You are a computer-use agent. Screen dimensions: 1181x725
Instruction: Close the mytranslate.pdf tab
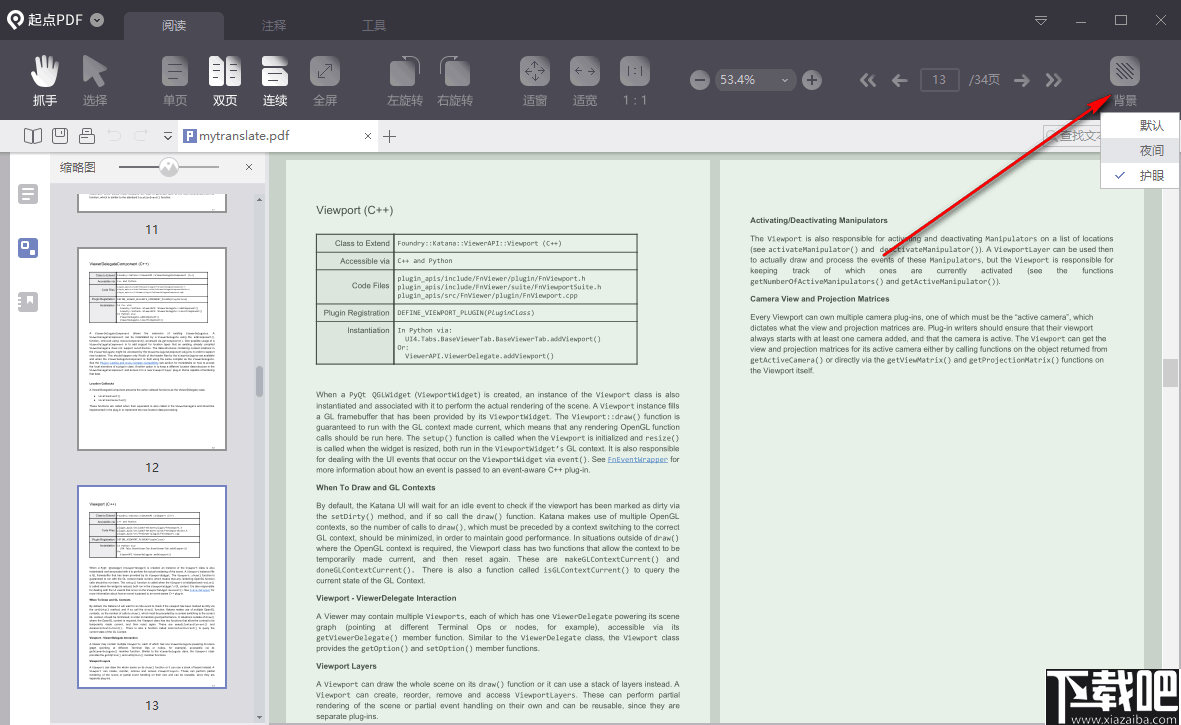pyautogui.click(x=368, y=136)
